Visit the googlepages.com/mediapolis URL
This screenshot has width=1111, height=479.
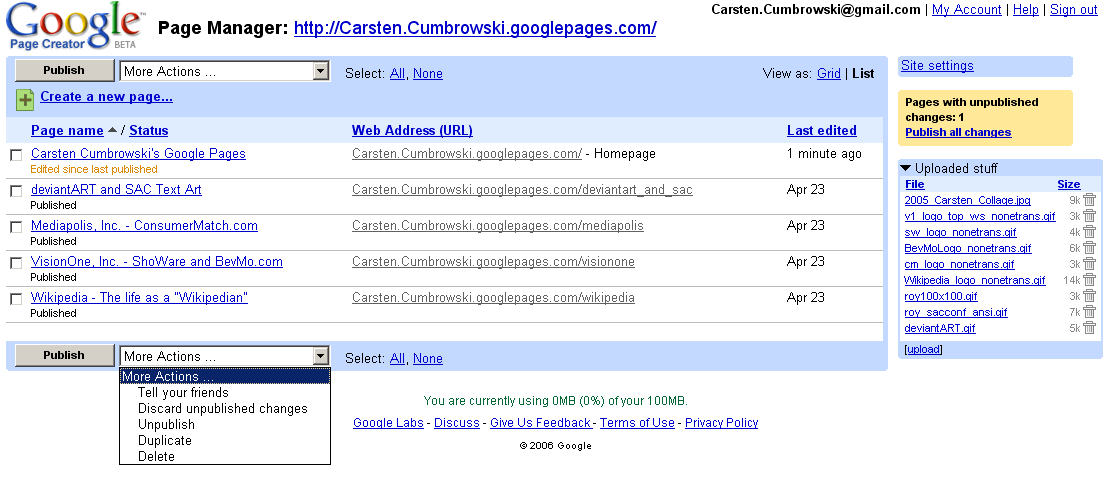point(498,226)
